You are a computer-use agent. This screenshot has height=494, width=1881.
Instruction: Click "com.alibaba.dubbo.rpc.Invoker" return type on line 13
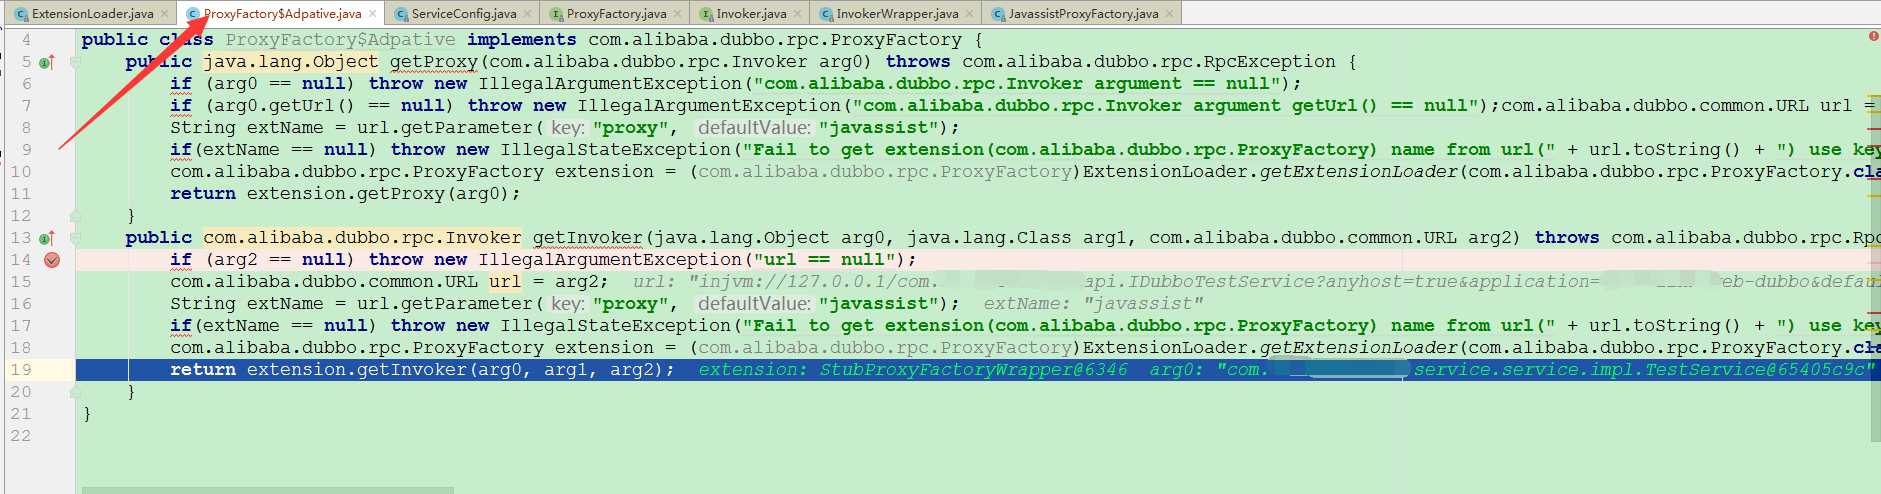click(x=362, y=238)
